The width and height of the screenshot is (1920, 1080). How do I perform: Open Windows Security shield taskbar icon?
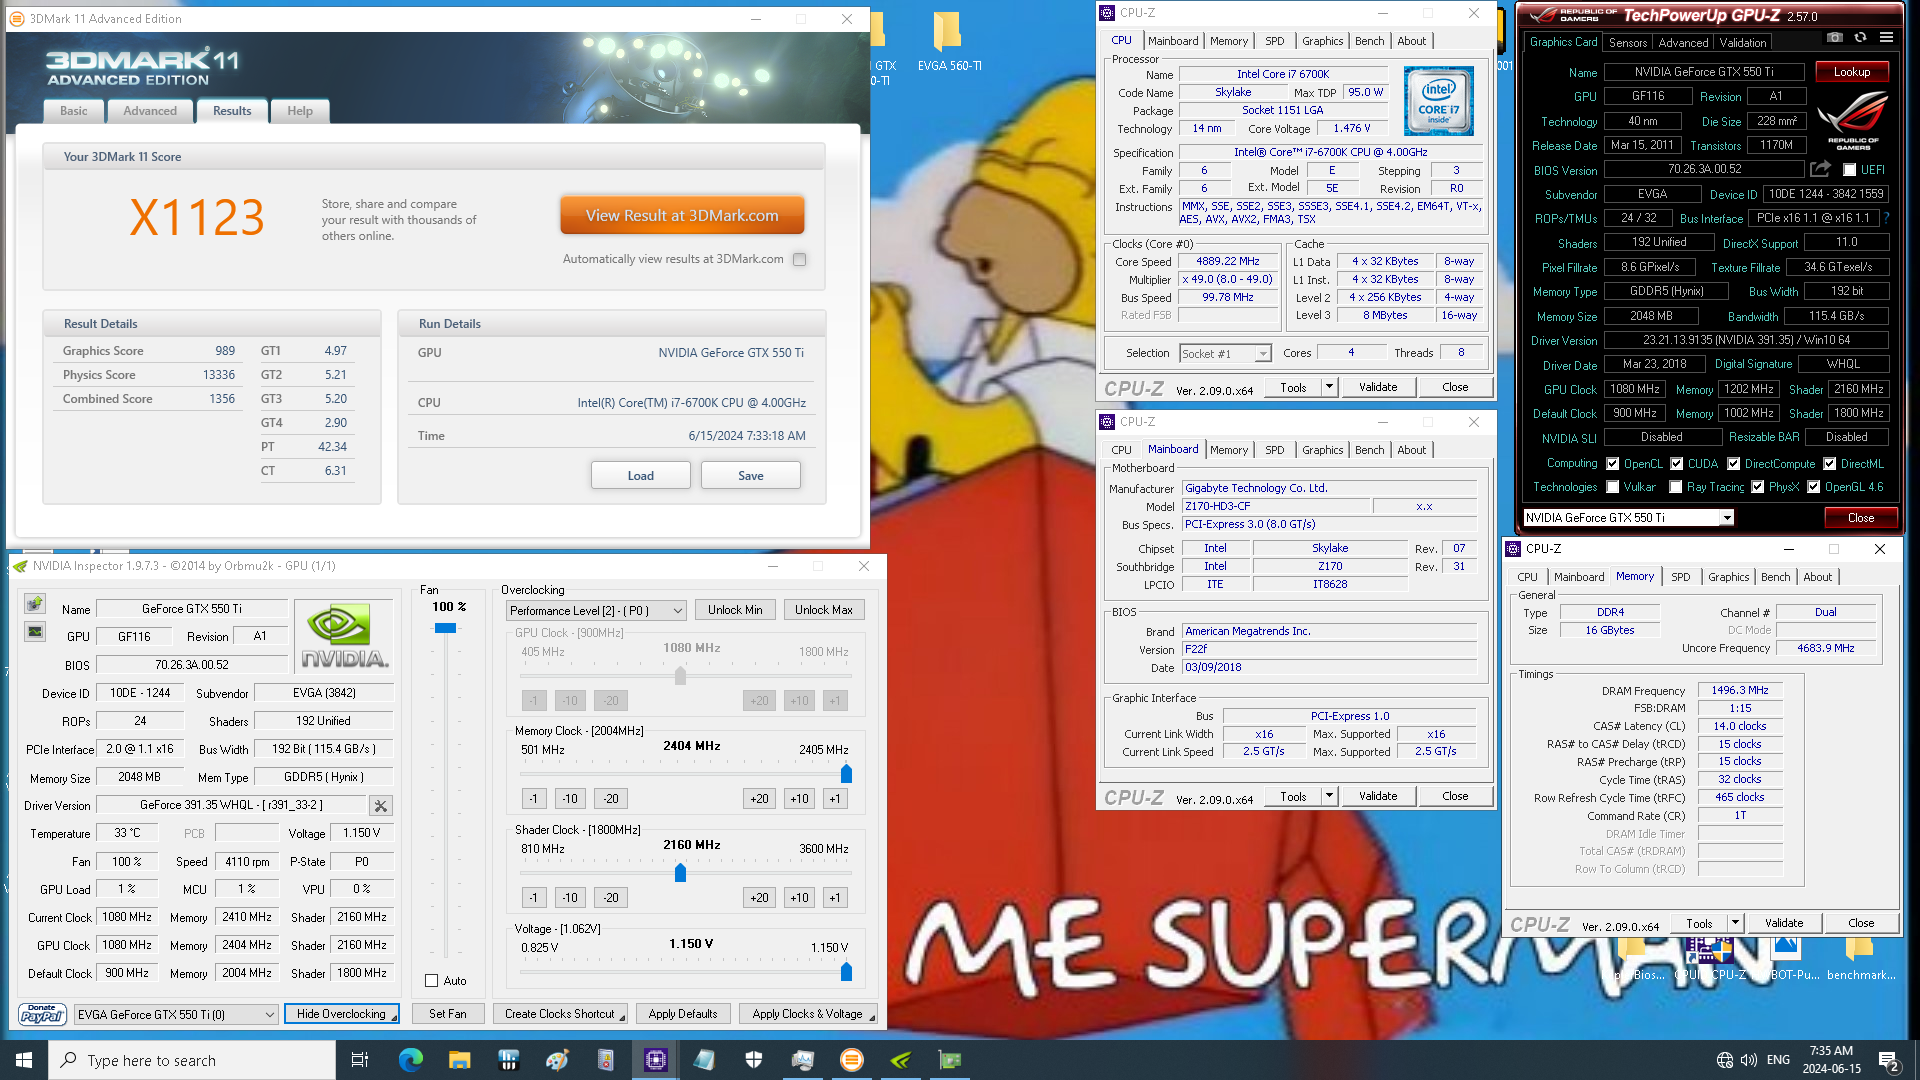(x=754, y=1060)
